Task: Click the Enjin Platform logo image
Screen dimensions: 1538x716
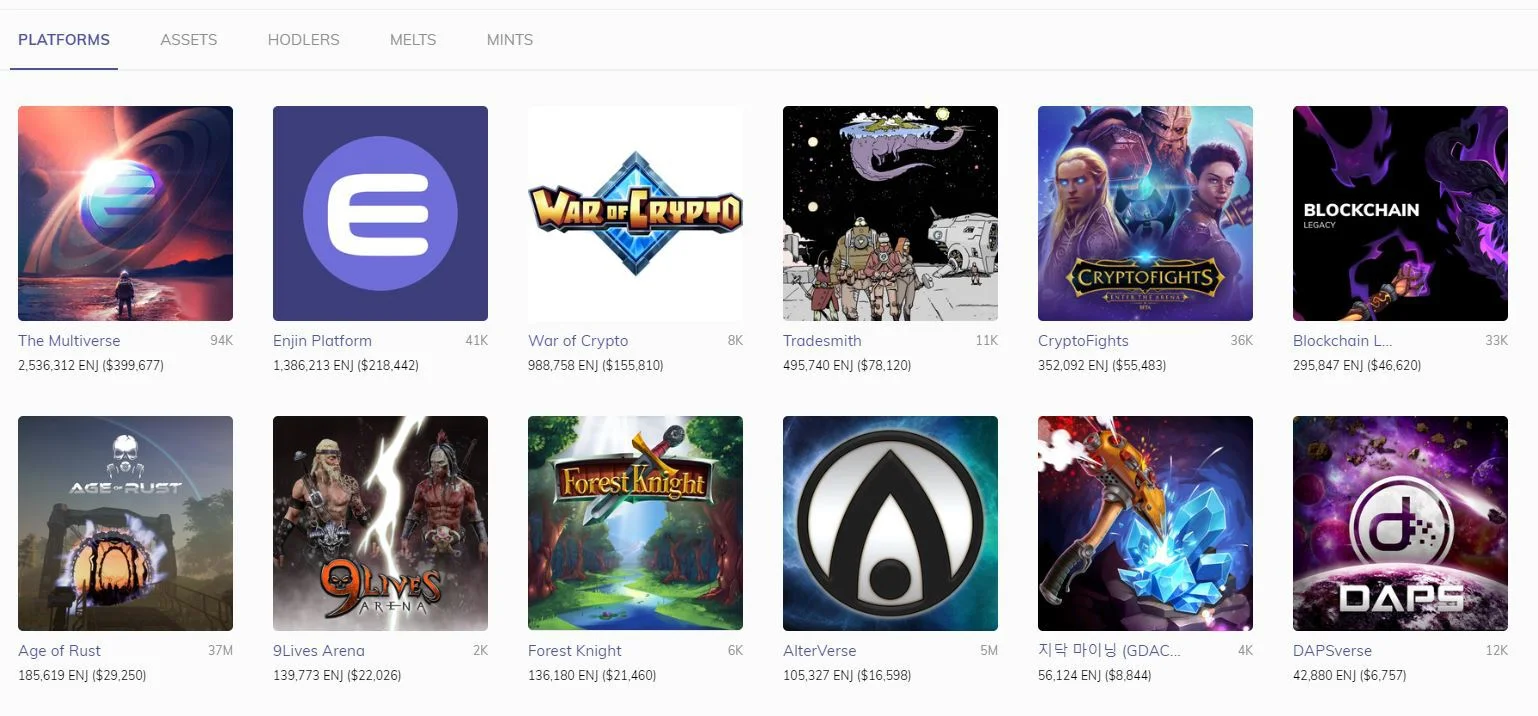Action: click(x=380, y=213)
